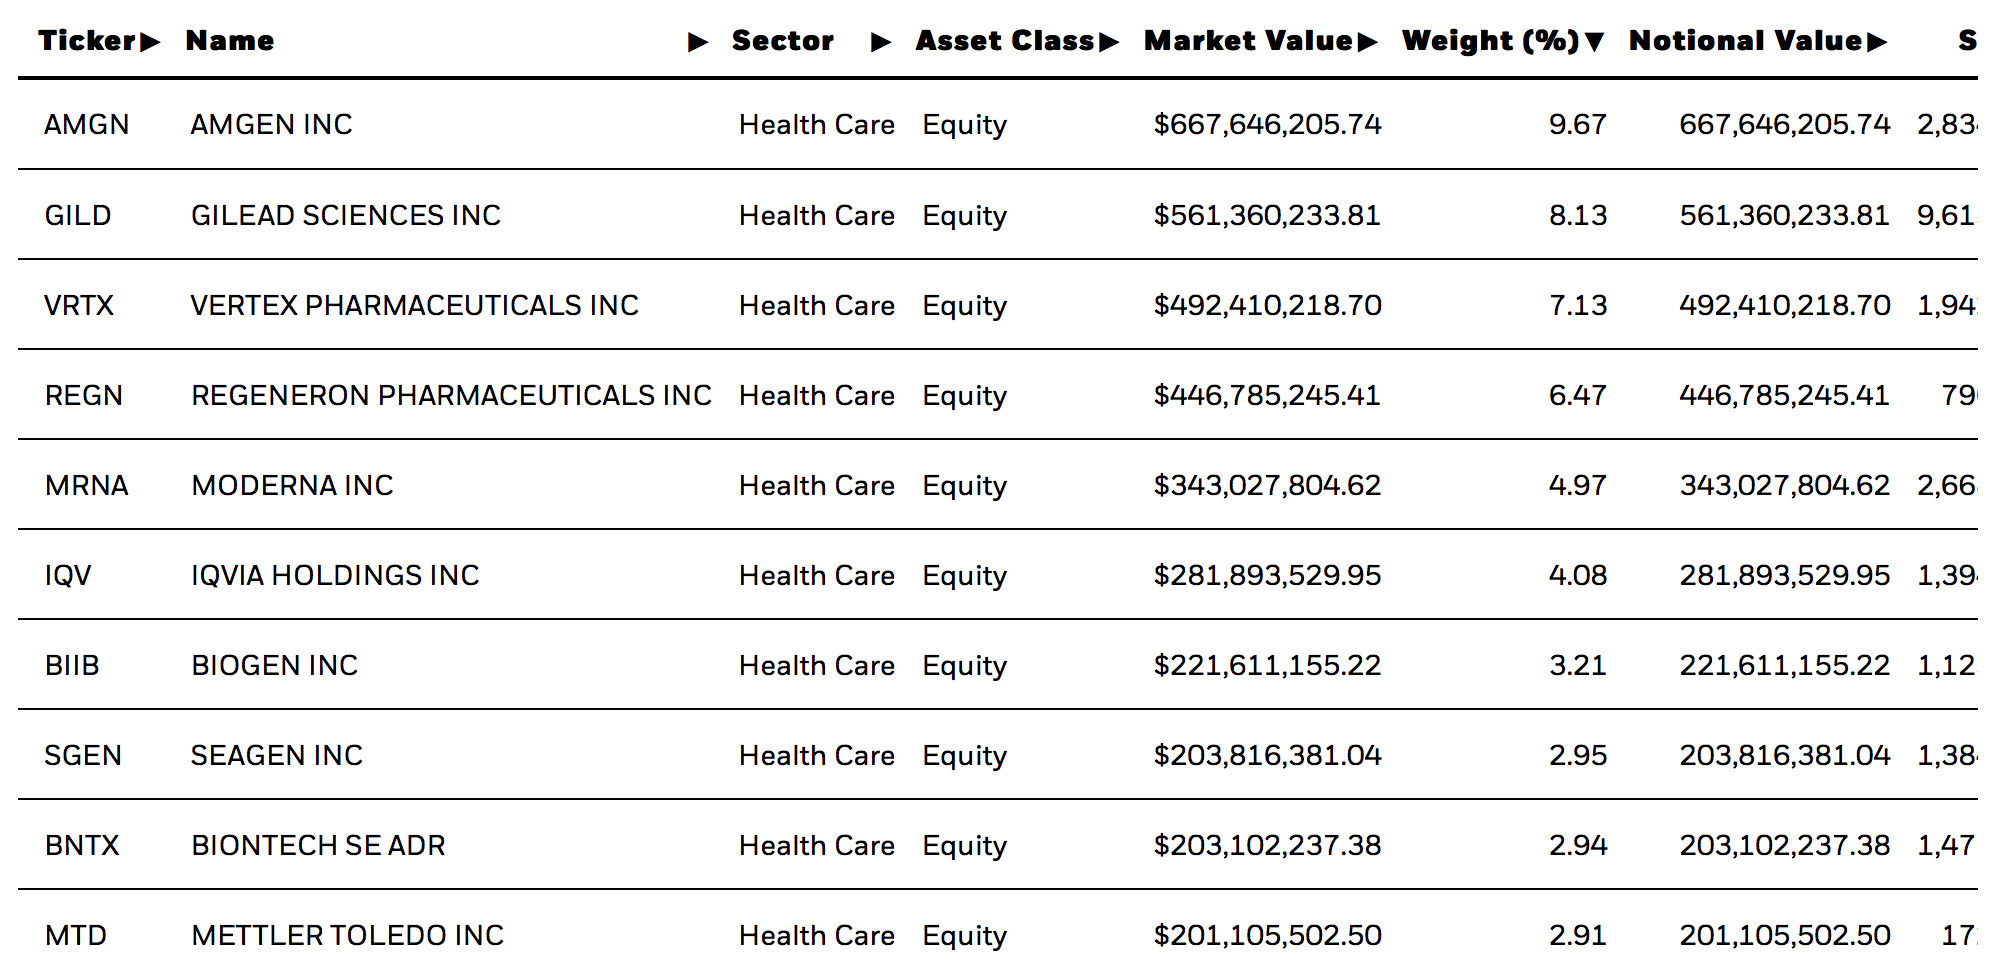
Task: Click the sort arrow for Name column
Action: tap(698, 42)
